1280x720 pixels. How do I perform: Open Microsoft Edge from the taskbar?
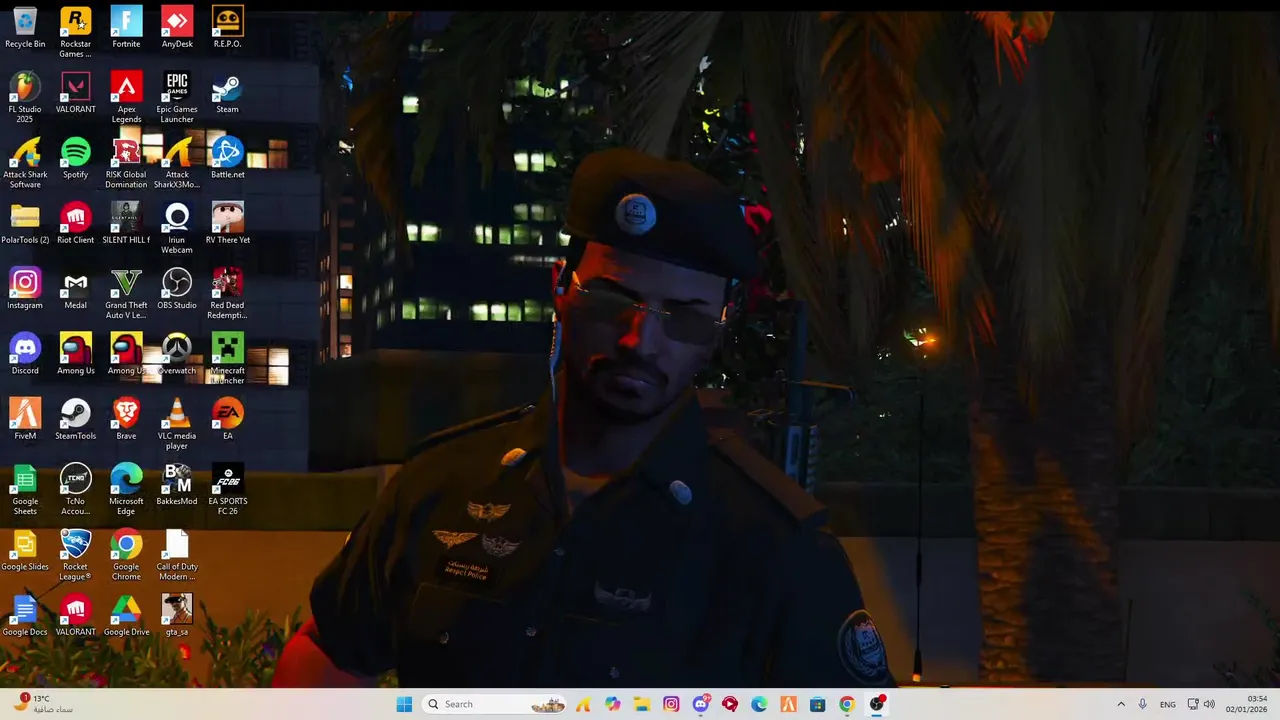[x=759, y=704]
